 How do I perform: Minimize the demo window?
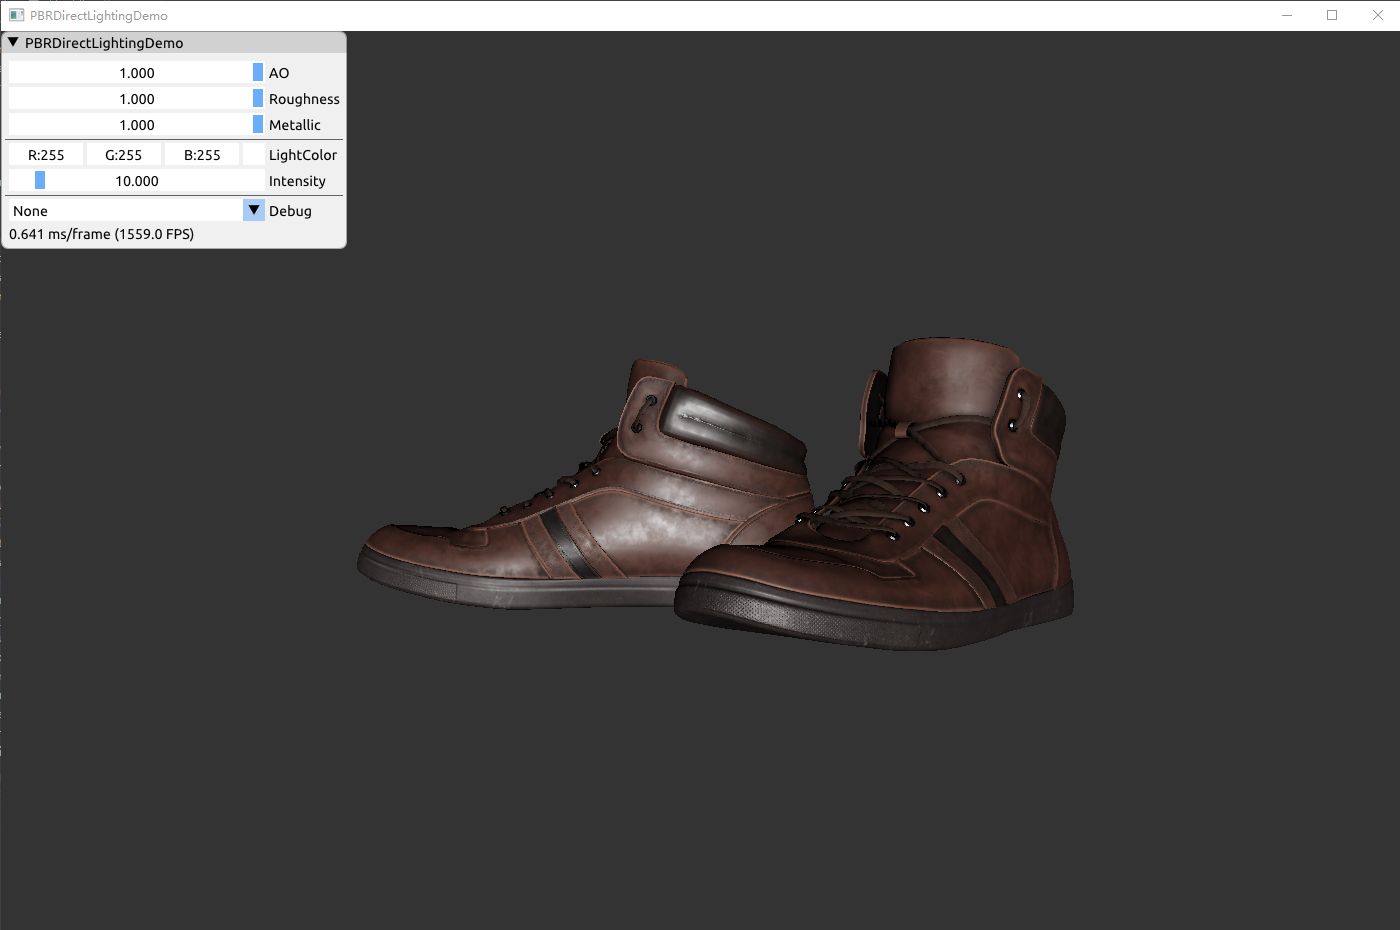(x=1287, y=15)
